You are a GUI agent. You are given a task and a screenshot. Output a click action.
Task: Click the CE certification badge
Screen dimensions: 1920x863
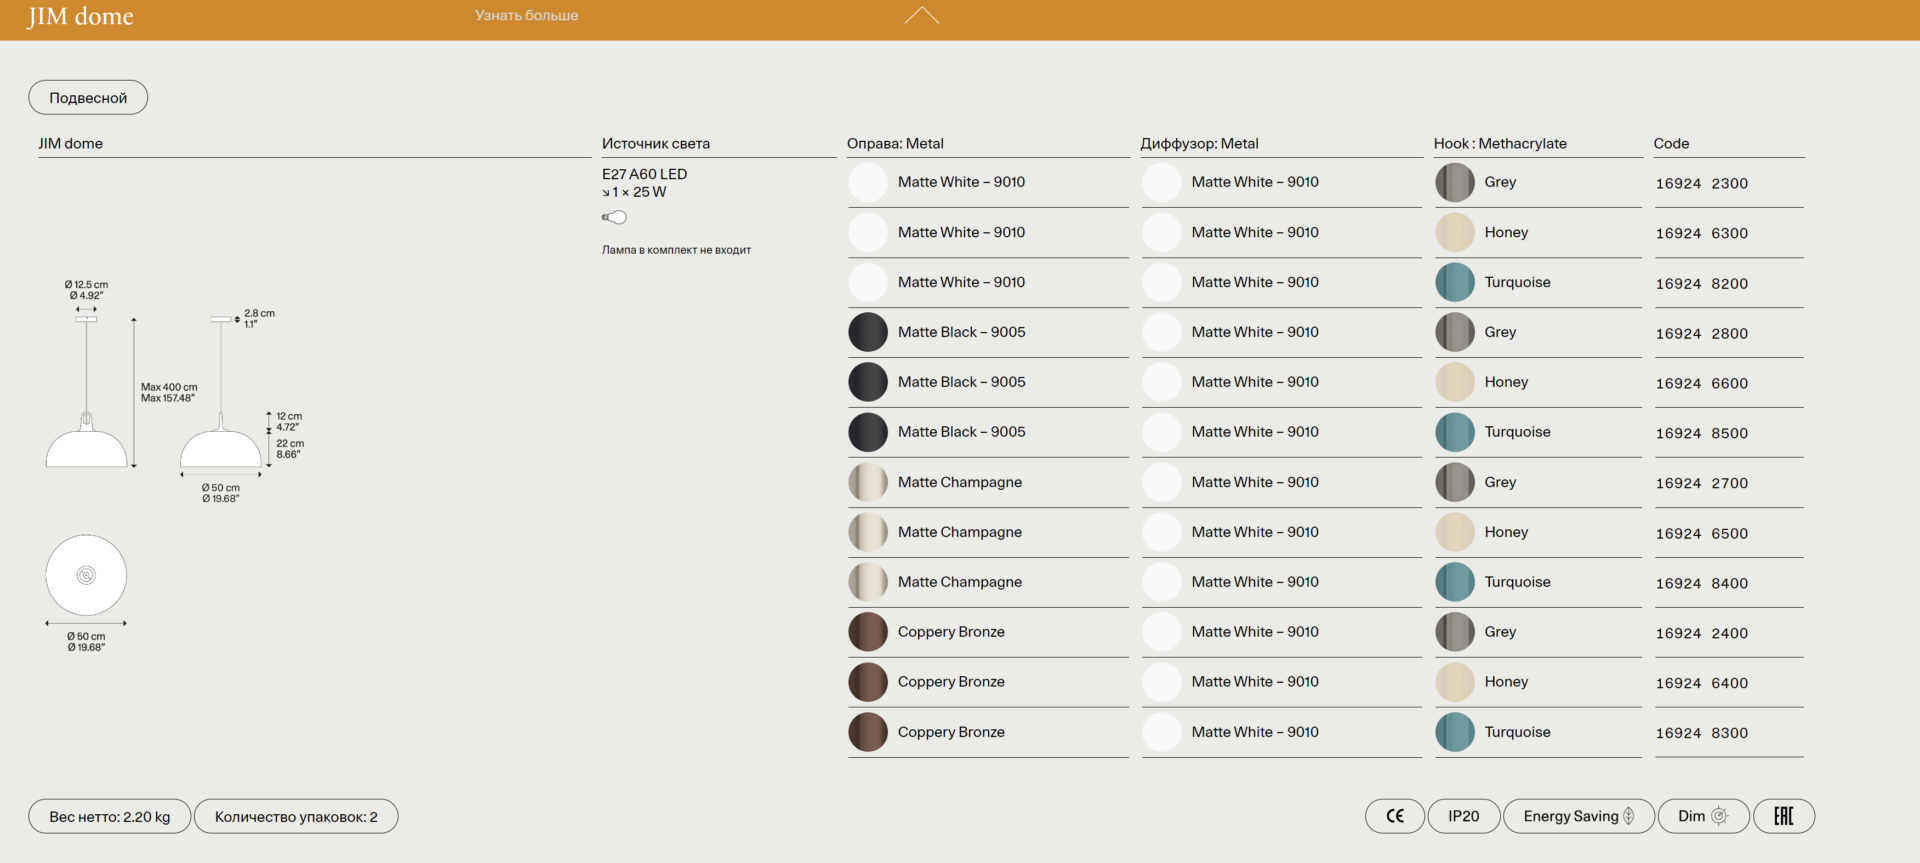coord(1394,816)
